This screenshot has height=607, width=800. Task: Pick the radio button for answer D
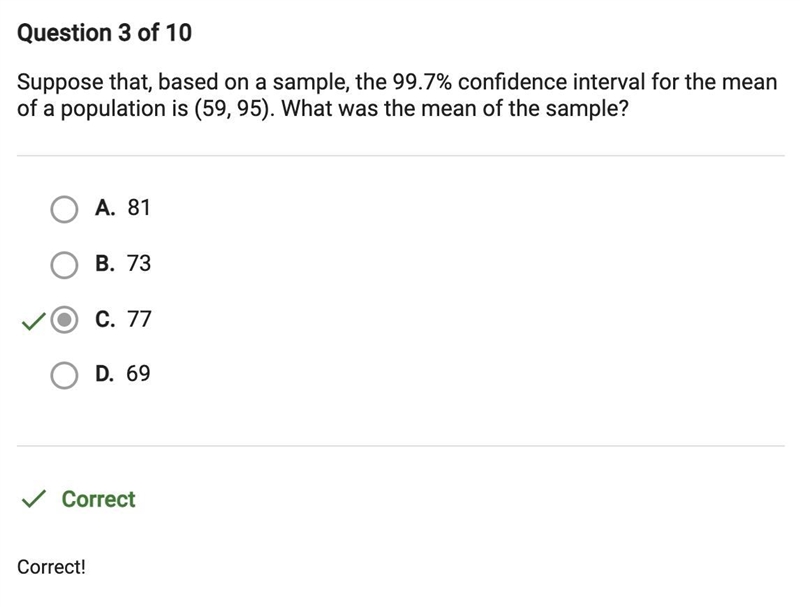(x=64, y=375)
